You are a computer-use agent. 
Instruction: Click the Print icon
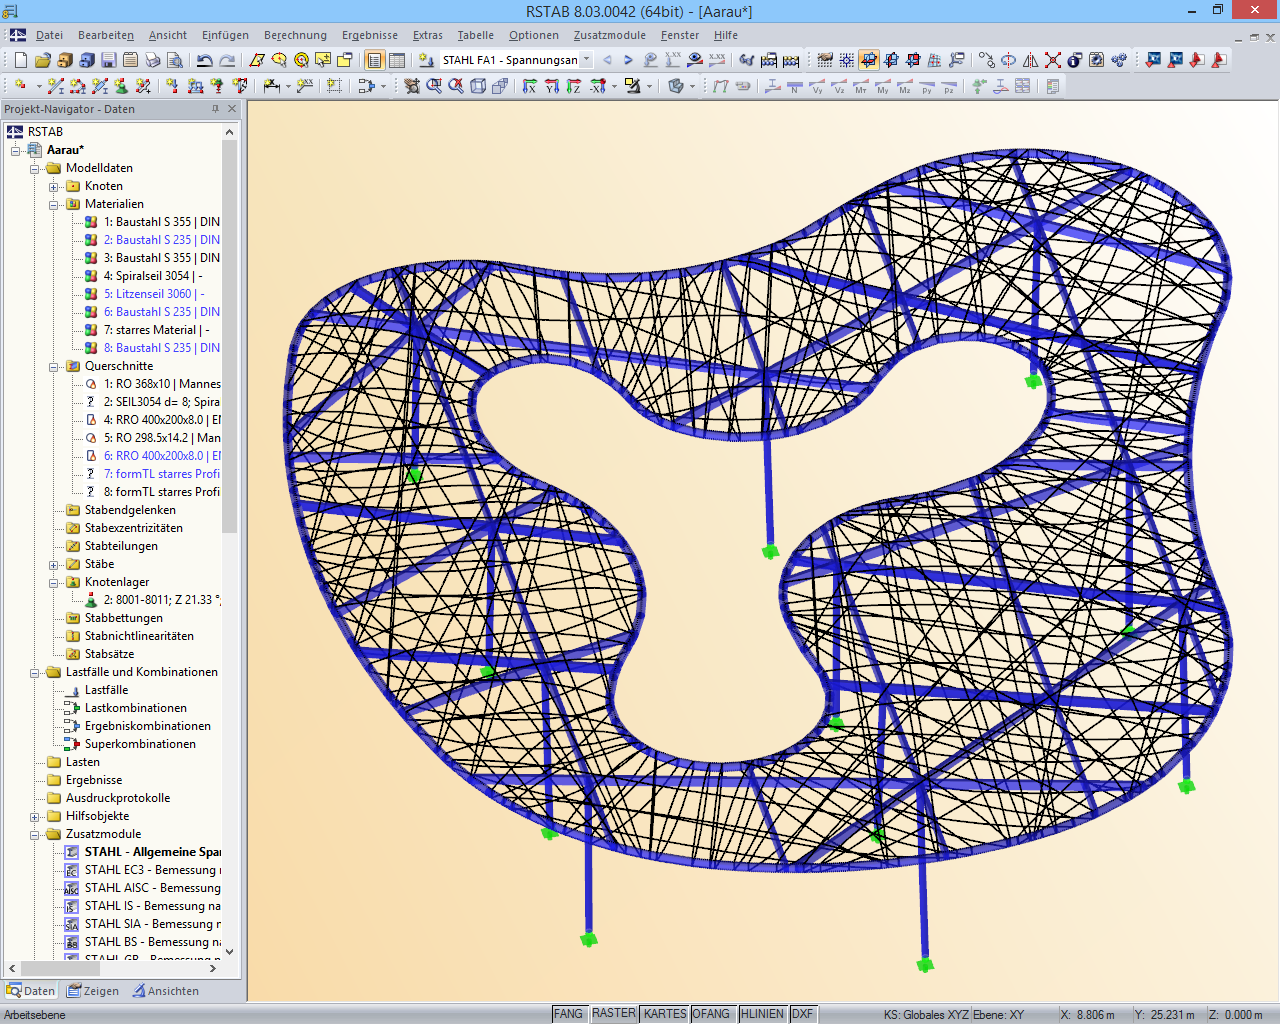coord(153,60)
